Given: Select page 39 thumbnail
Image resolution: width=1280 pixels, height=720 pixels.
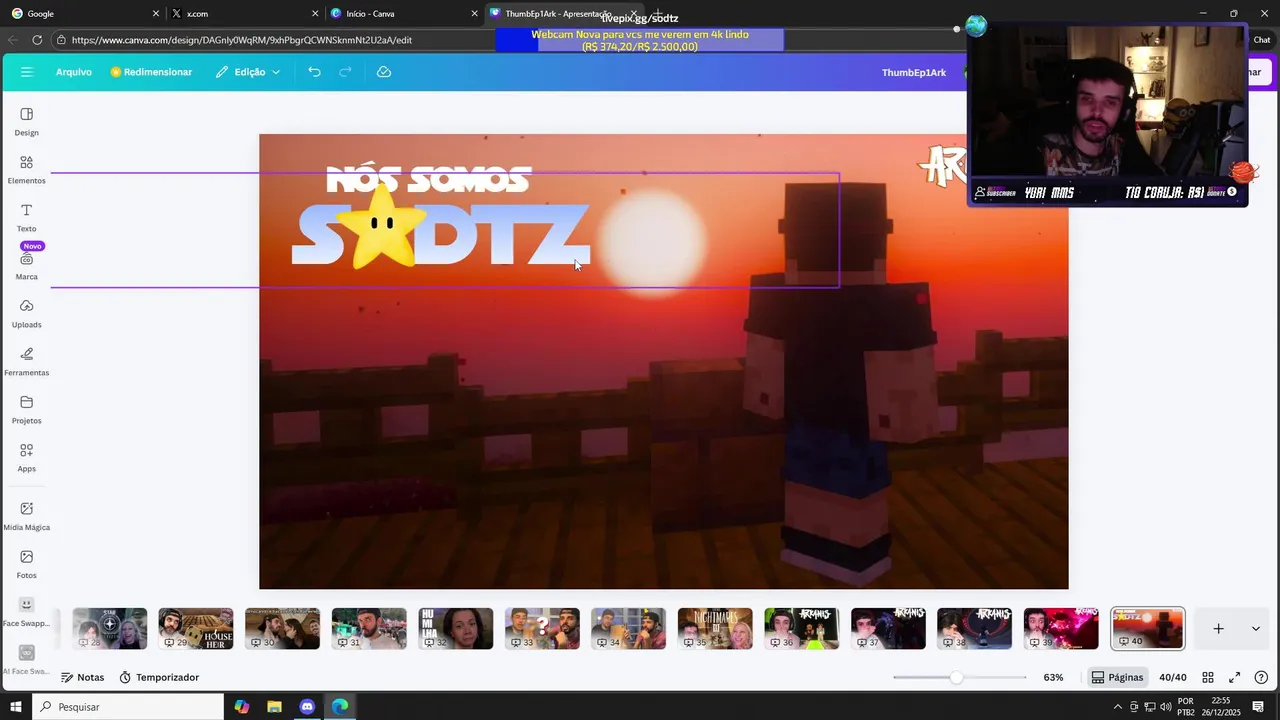Looking at the screenshot, I should (x=1061, y=628).
